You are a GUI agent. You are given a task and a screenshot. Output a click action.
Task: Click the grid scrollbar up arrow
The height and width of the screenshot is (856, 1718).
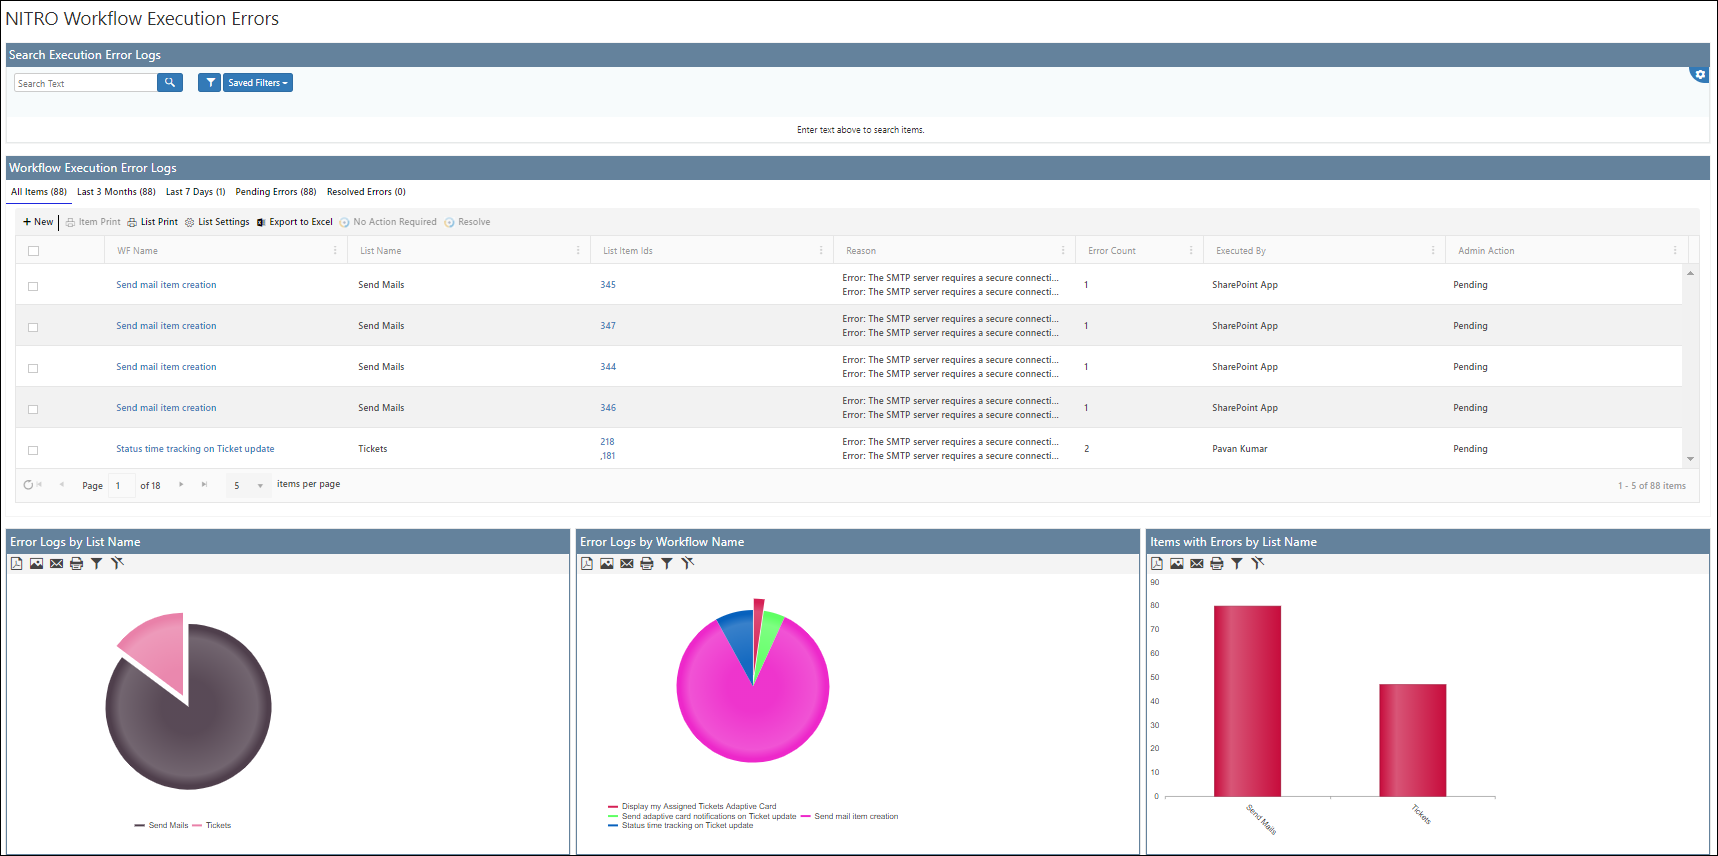click(1690, 273)
